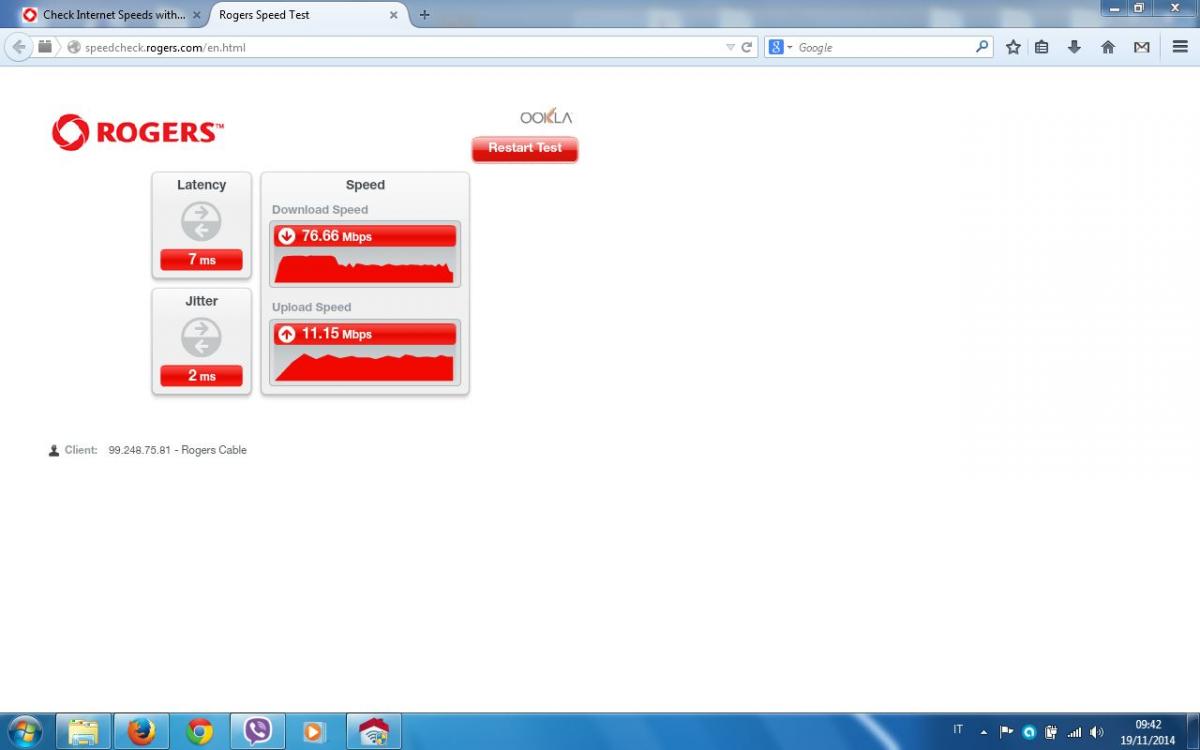Screen dimensions: 1200x750
Task: Open the network signal tray icon
Action: click(x=1074, y=732)
